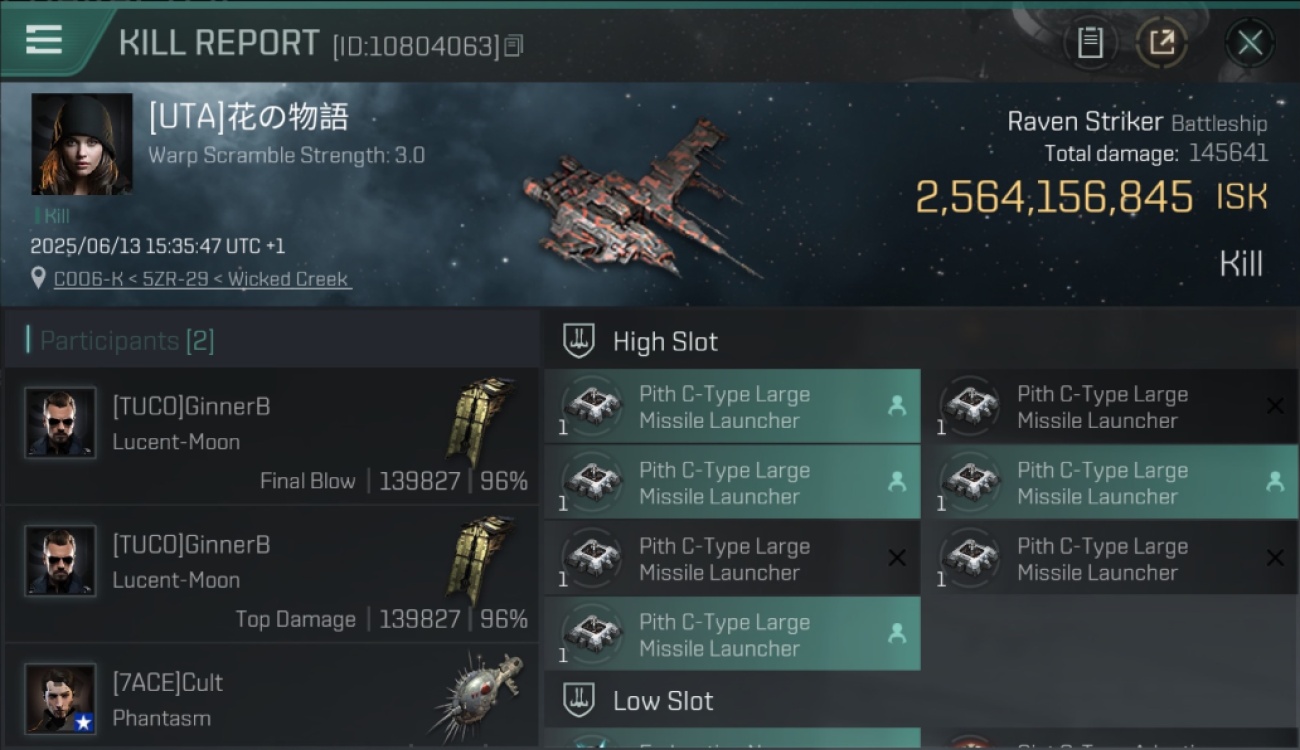Screen dimensions: 1300x750
Task: Select the Raven Striker ship image
Action: click(x=640, y=200)
